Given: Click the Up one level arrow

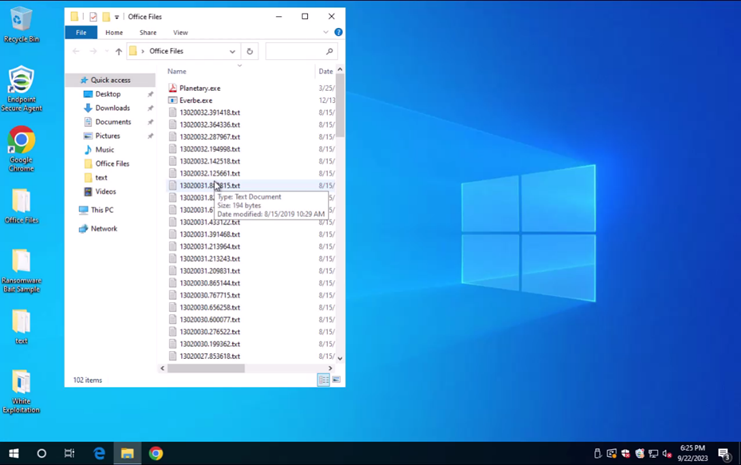Looking at the screenshot, I should [118, 51].
